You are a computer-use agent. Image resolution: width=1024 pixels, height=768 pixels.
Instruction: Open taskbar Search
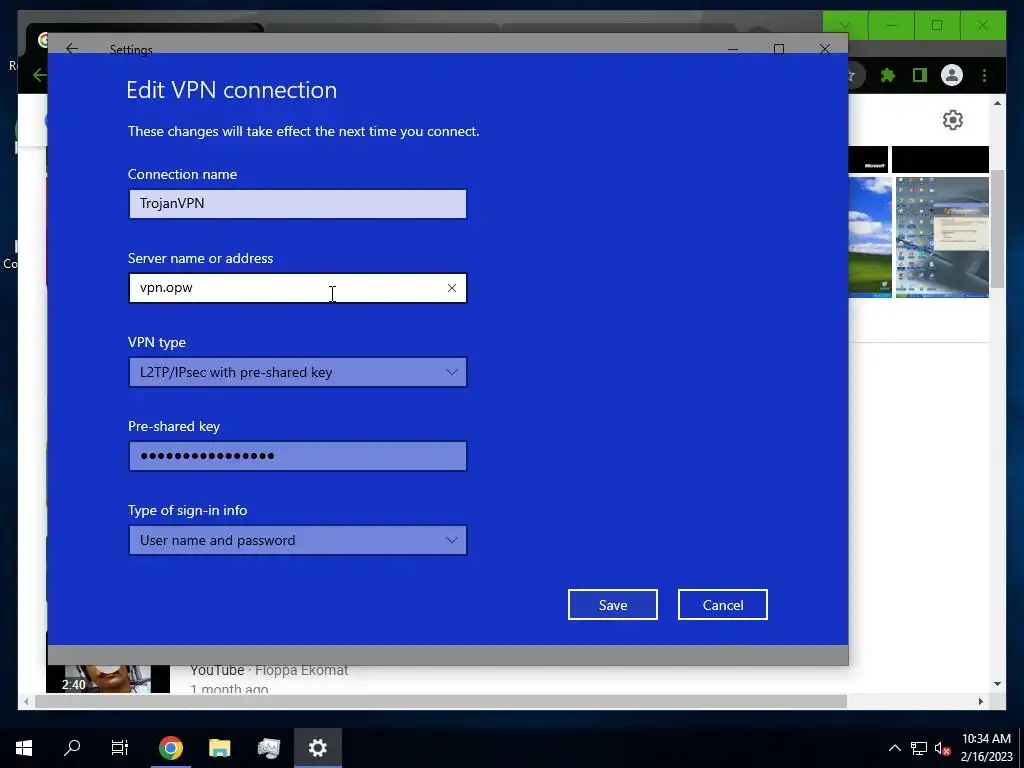(x=72, y=748)
